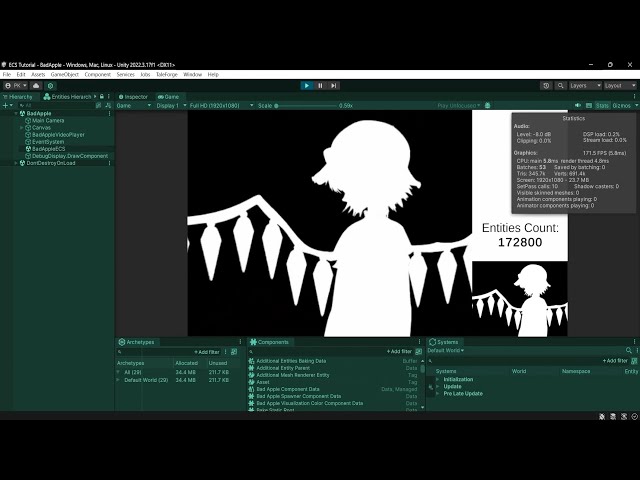Select BadAppleVideoPlayer object
The width and height of the screenshot is (640, 480).
pyautogui.click(x=58, y=135)
